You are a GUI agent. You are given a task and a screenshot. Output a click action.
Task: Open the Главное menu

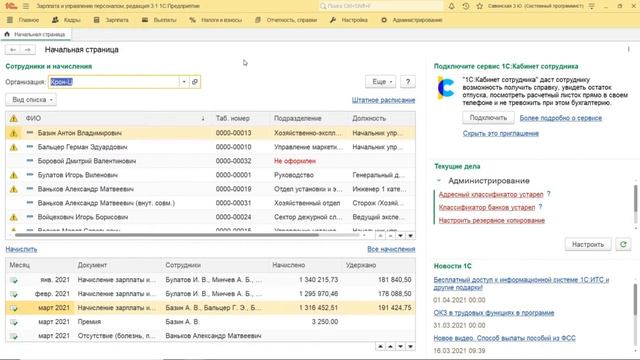coord(29,20)
